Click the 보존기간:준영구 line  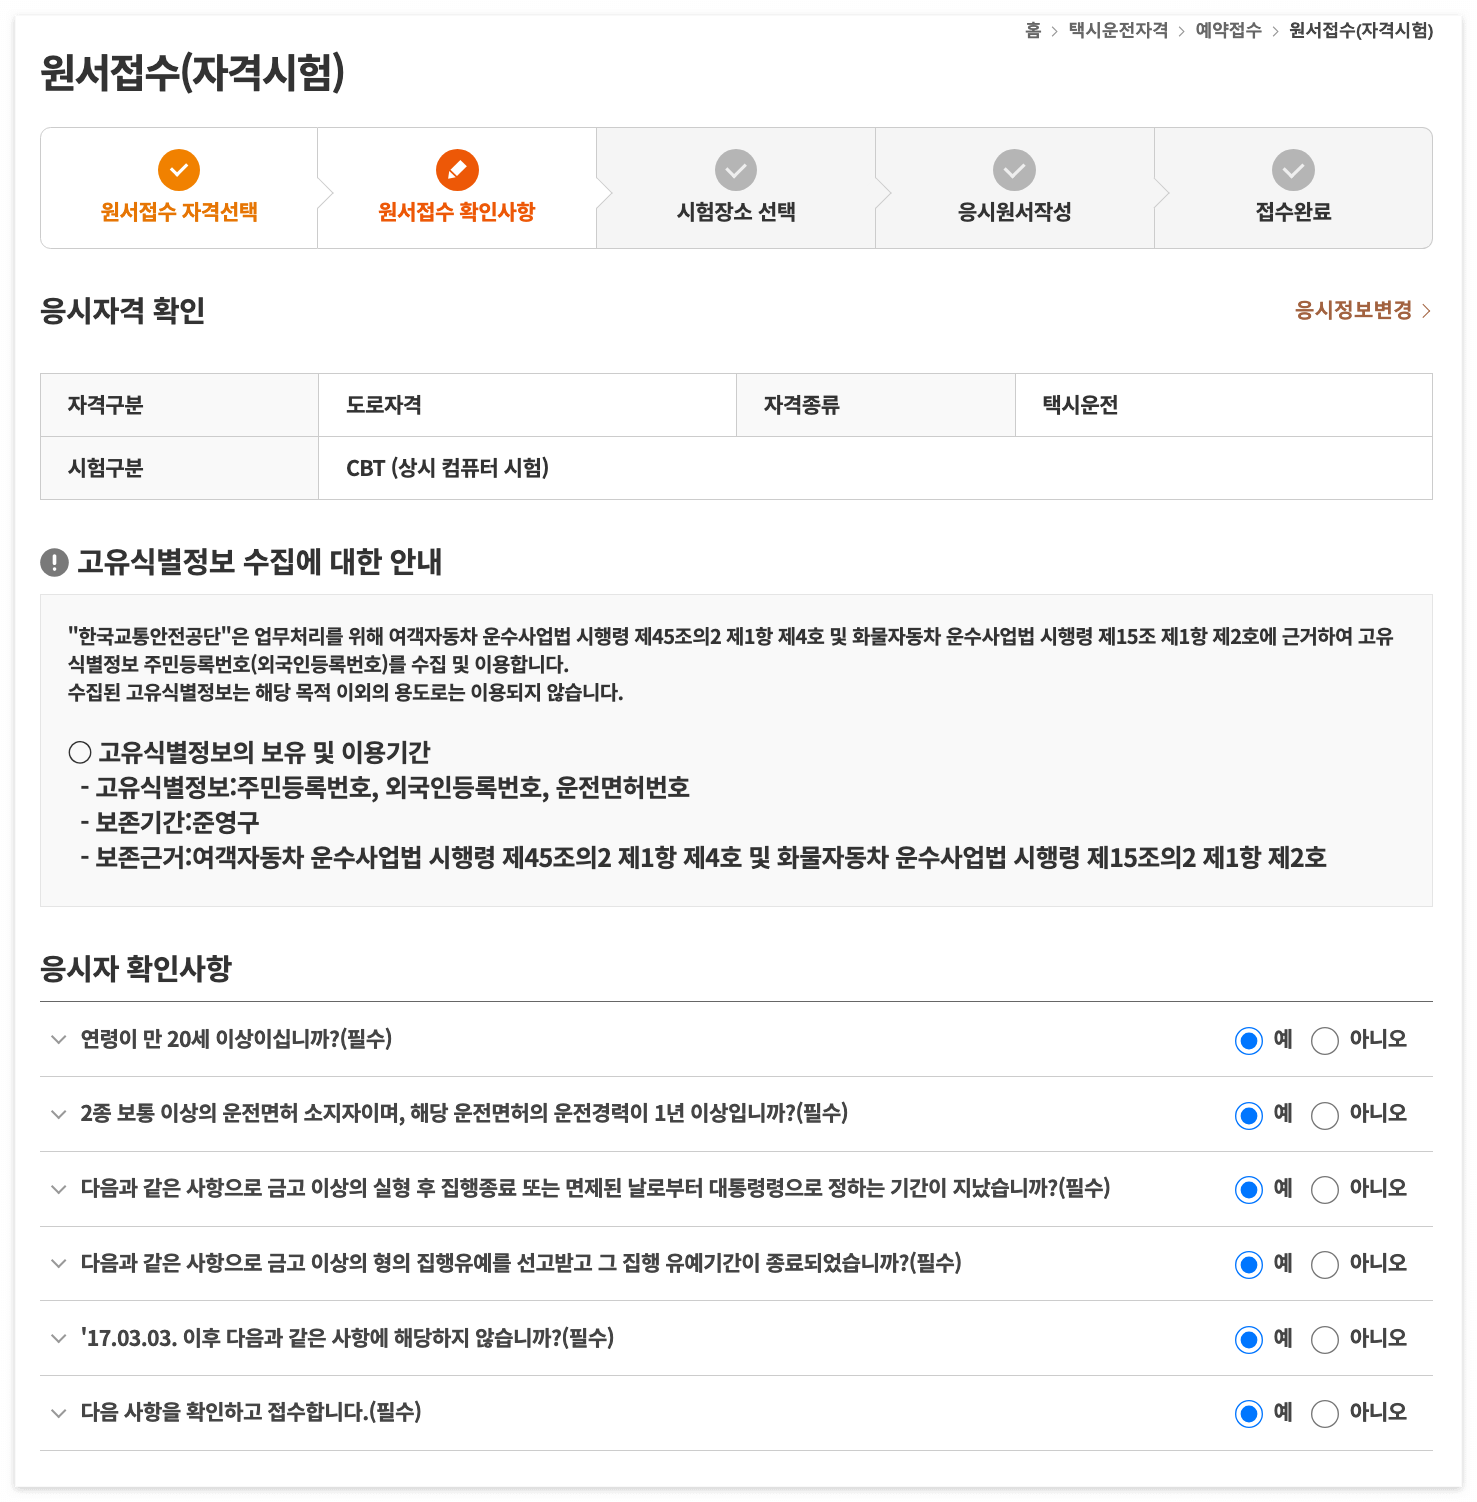(170, 823)
